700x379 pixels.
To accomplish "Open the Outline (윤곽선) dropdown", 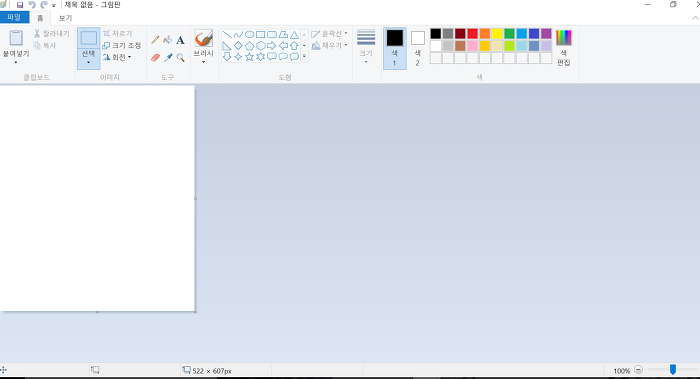I will point(329,33).
